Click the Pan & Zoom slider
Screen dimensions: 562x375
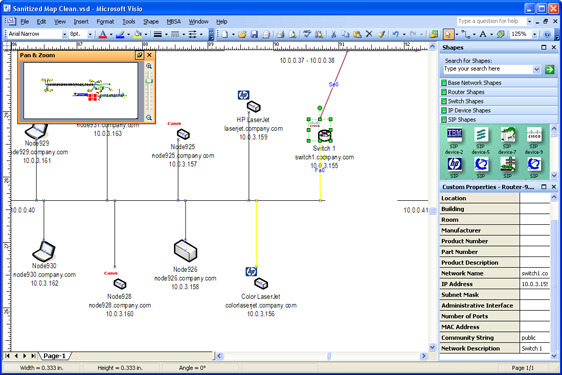coord(149,92)
